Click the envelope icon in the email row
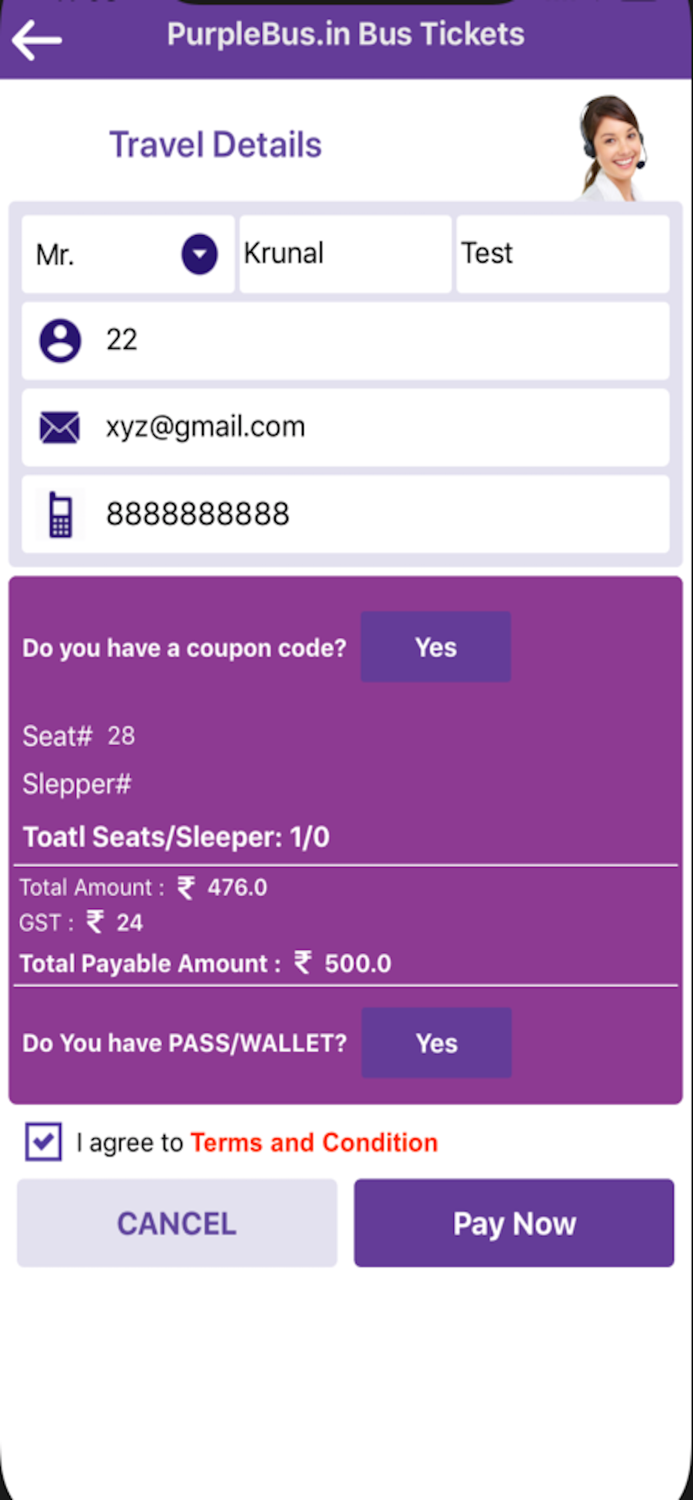 coord(59,426)
